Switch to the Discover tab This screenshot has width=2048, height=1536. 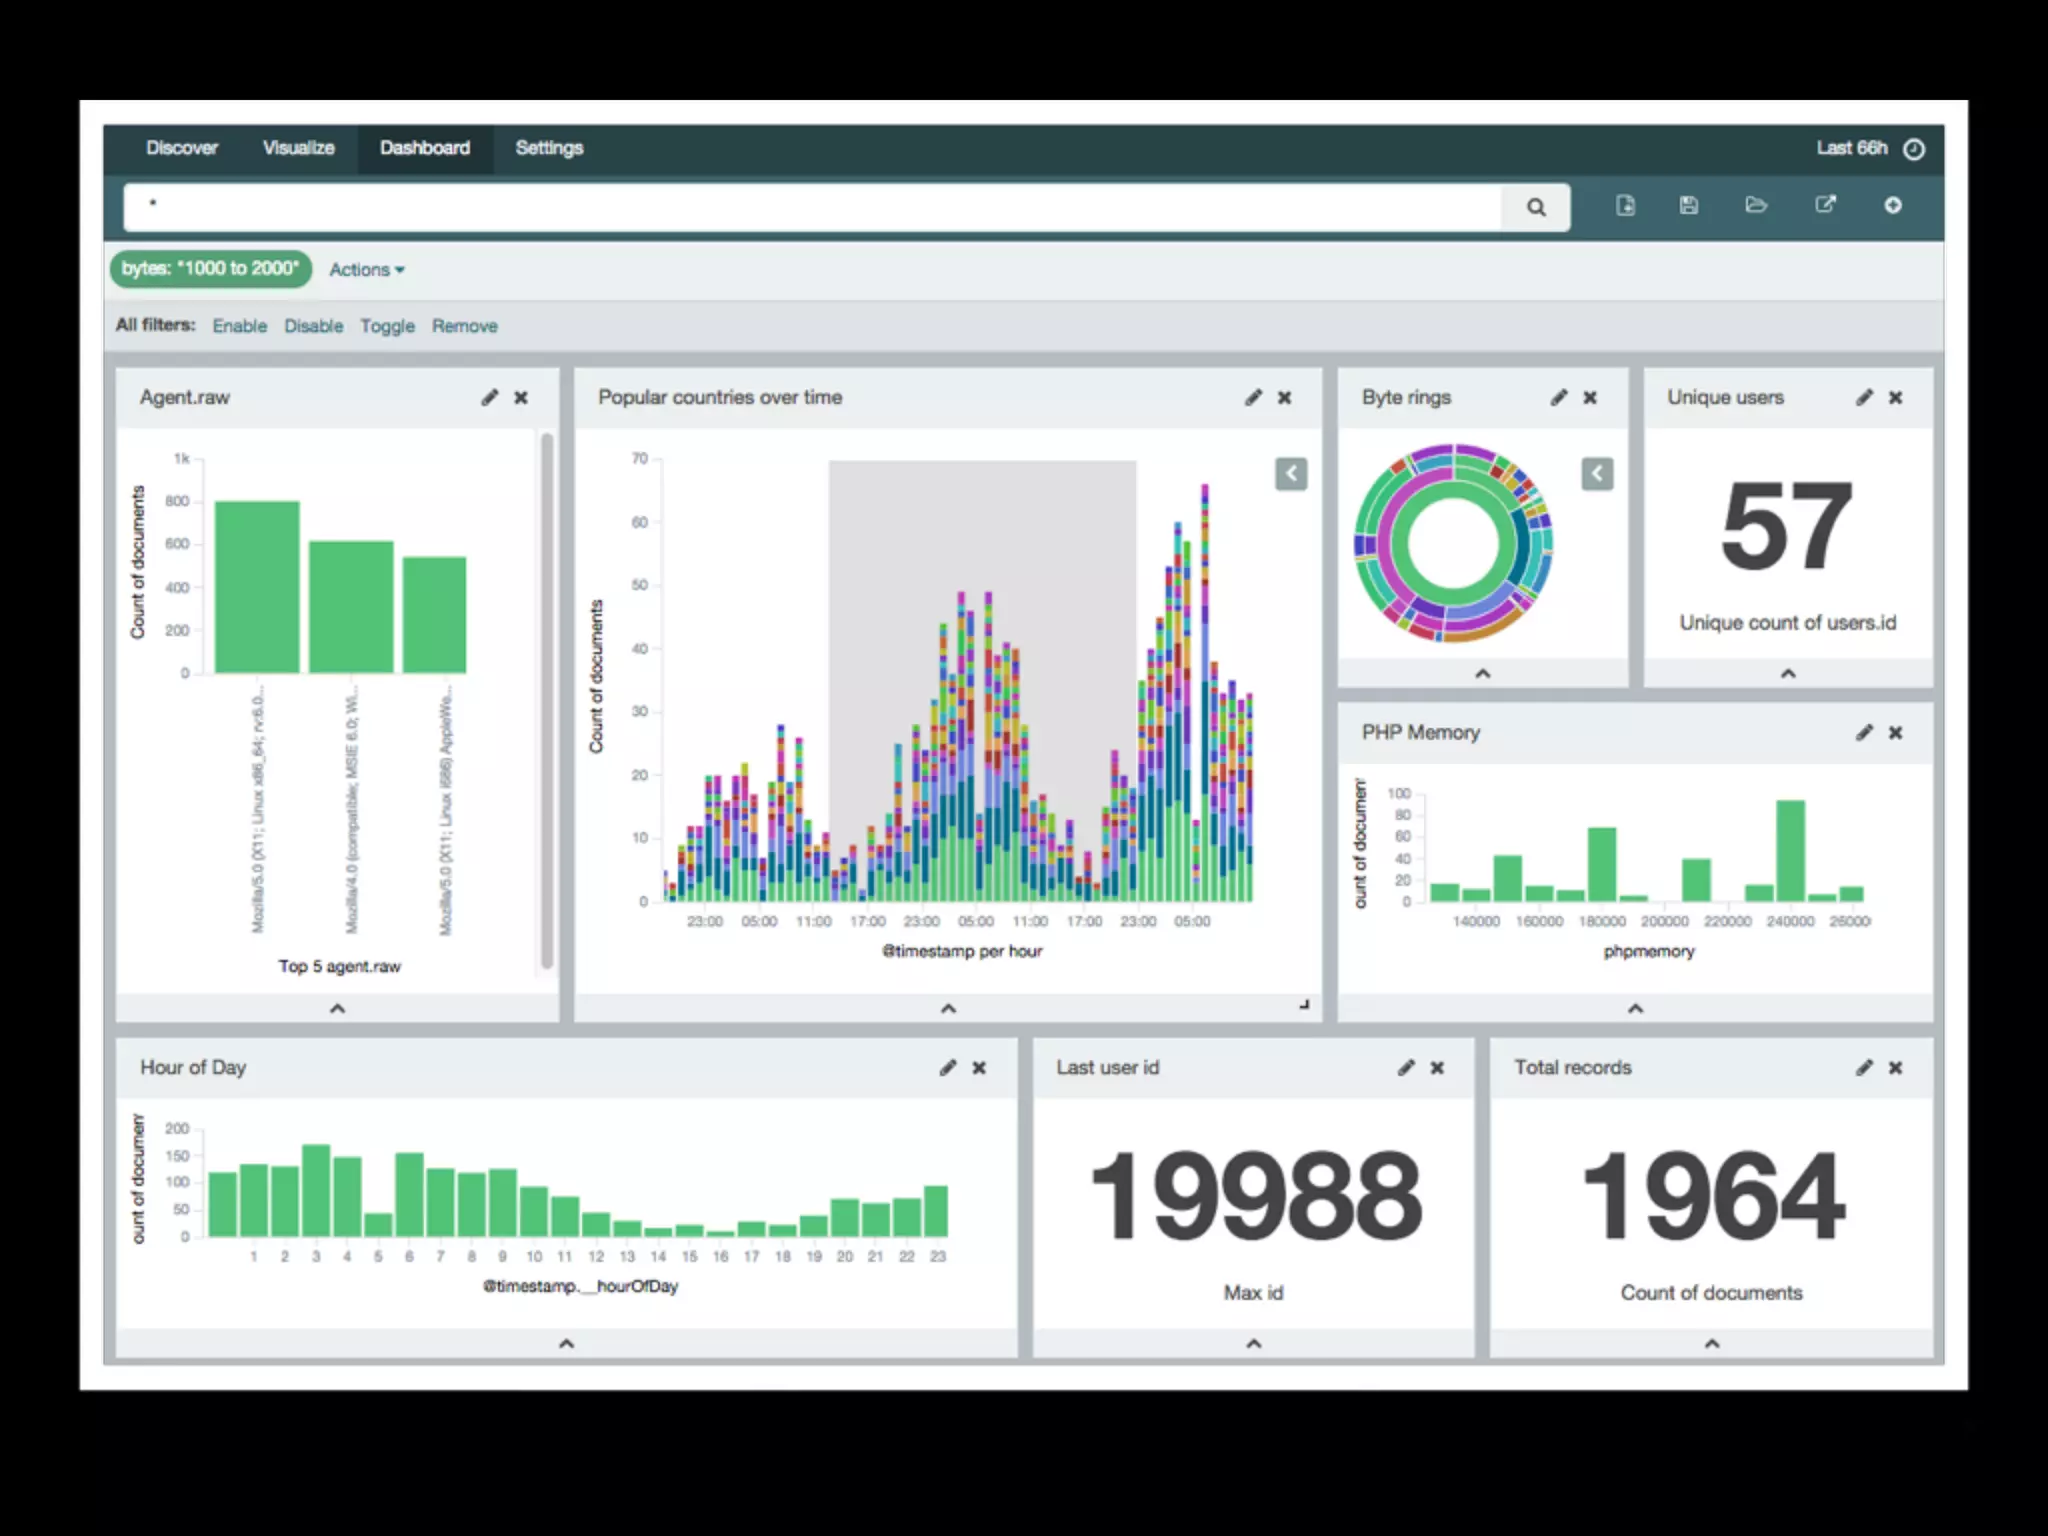[x=181, y=148]
